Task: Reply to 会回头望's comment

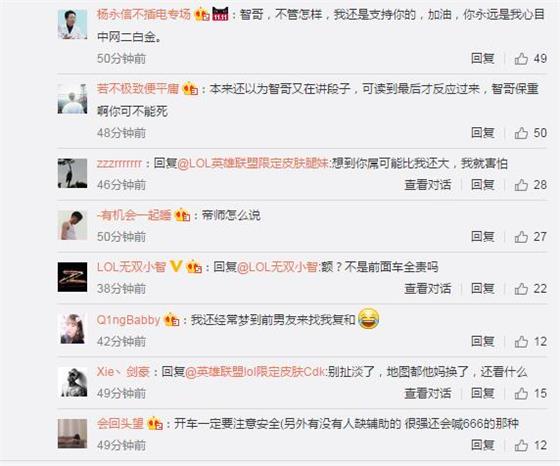Action: point(482,445)
